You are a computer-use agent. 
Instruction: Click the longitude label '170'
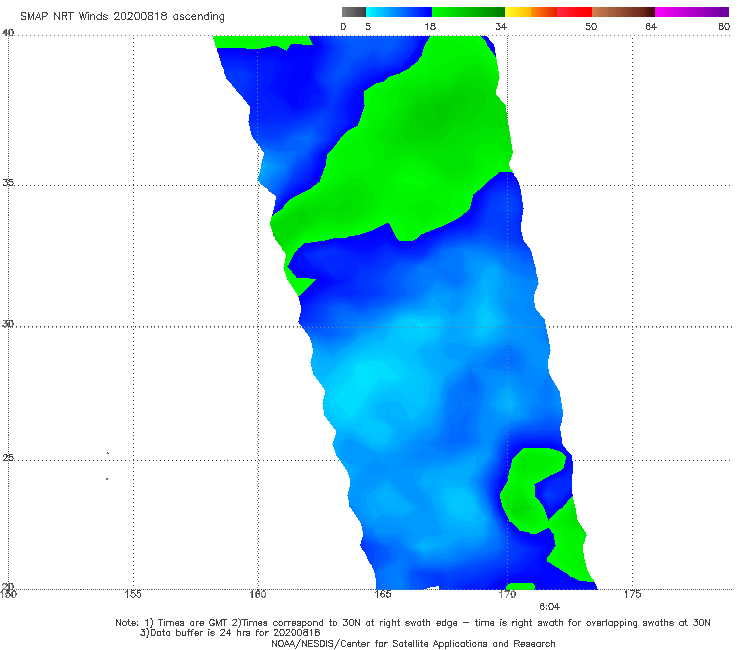pyautogui.click(x=507, y=594)
